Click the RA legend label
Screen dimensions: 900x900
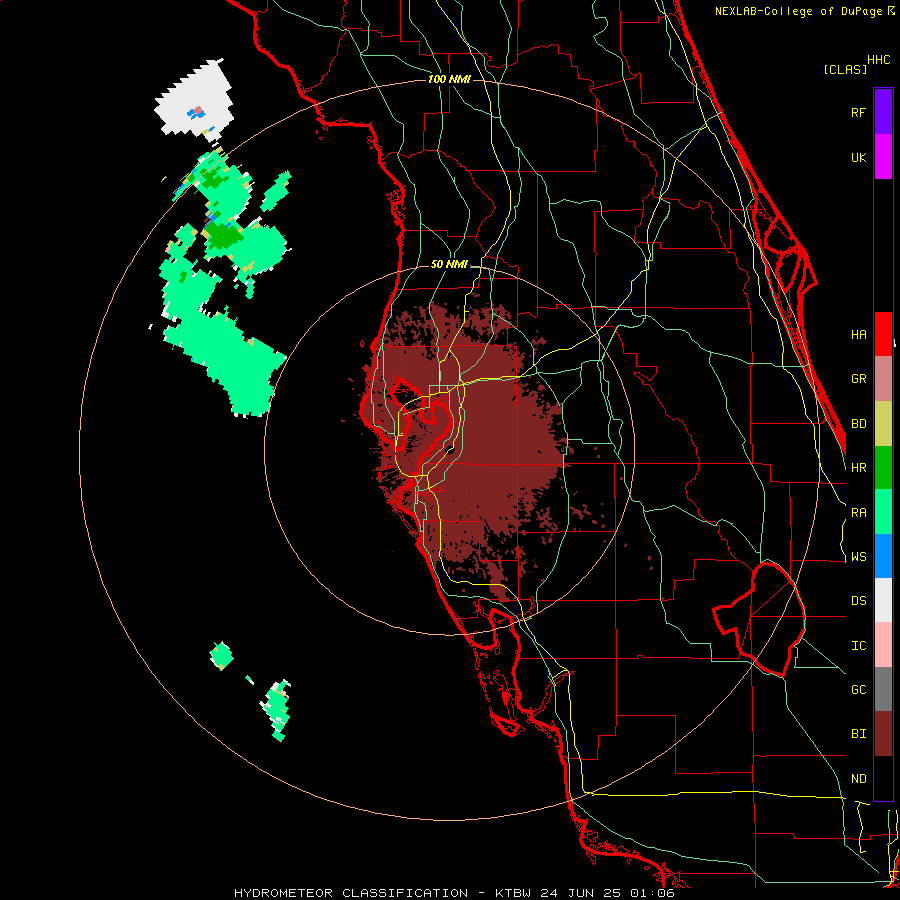[858, 513]
